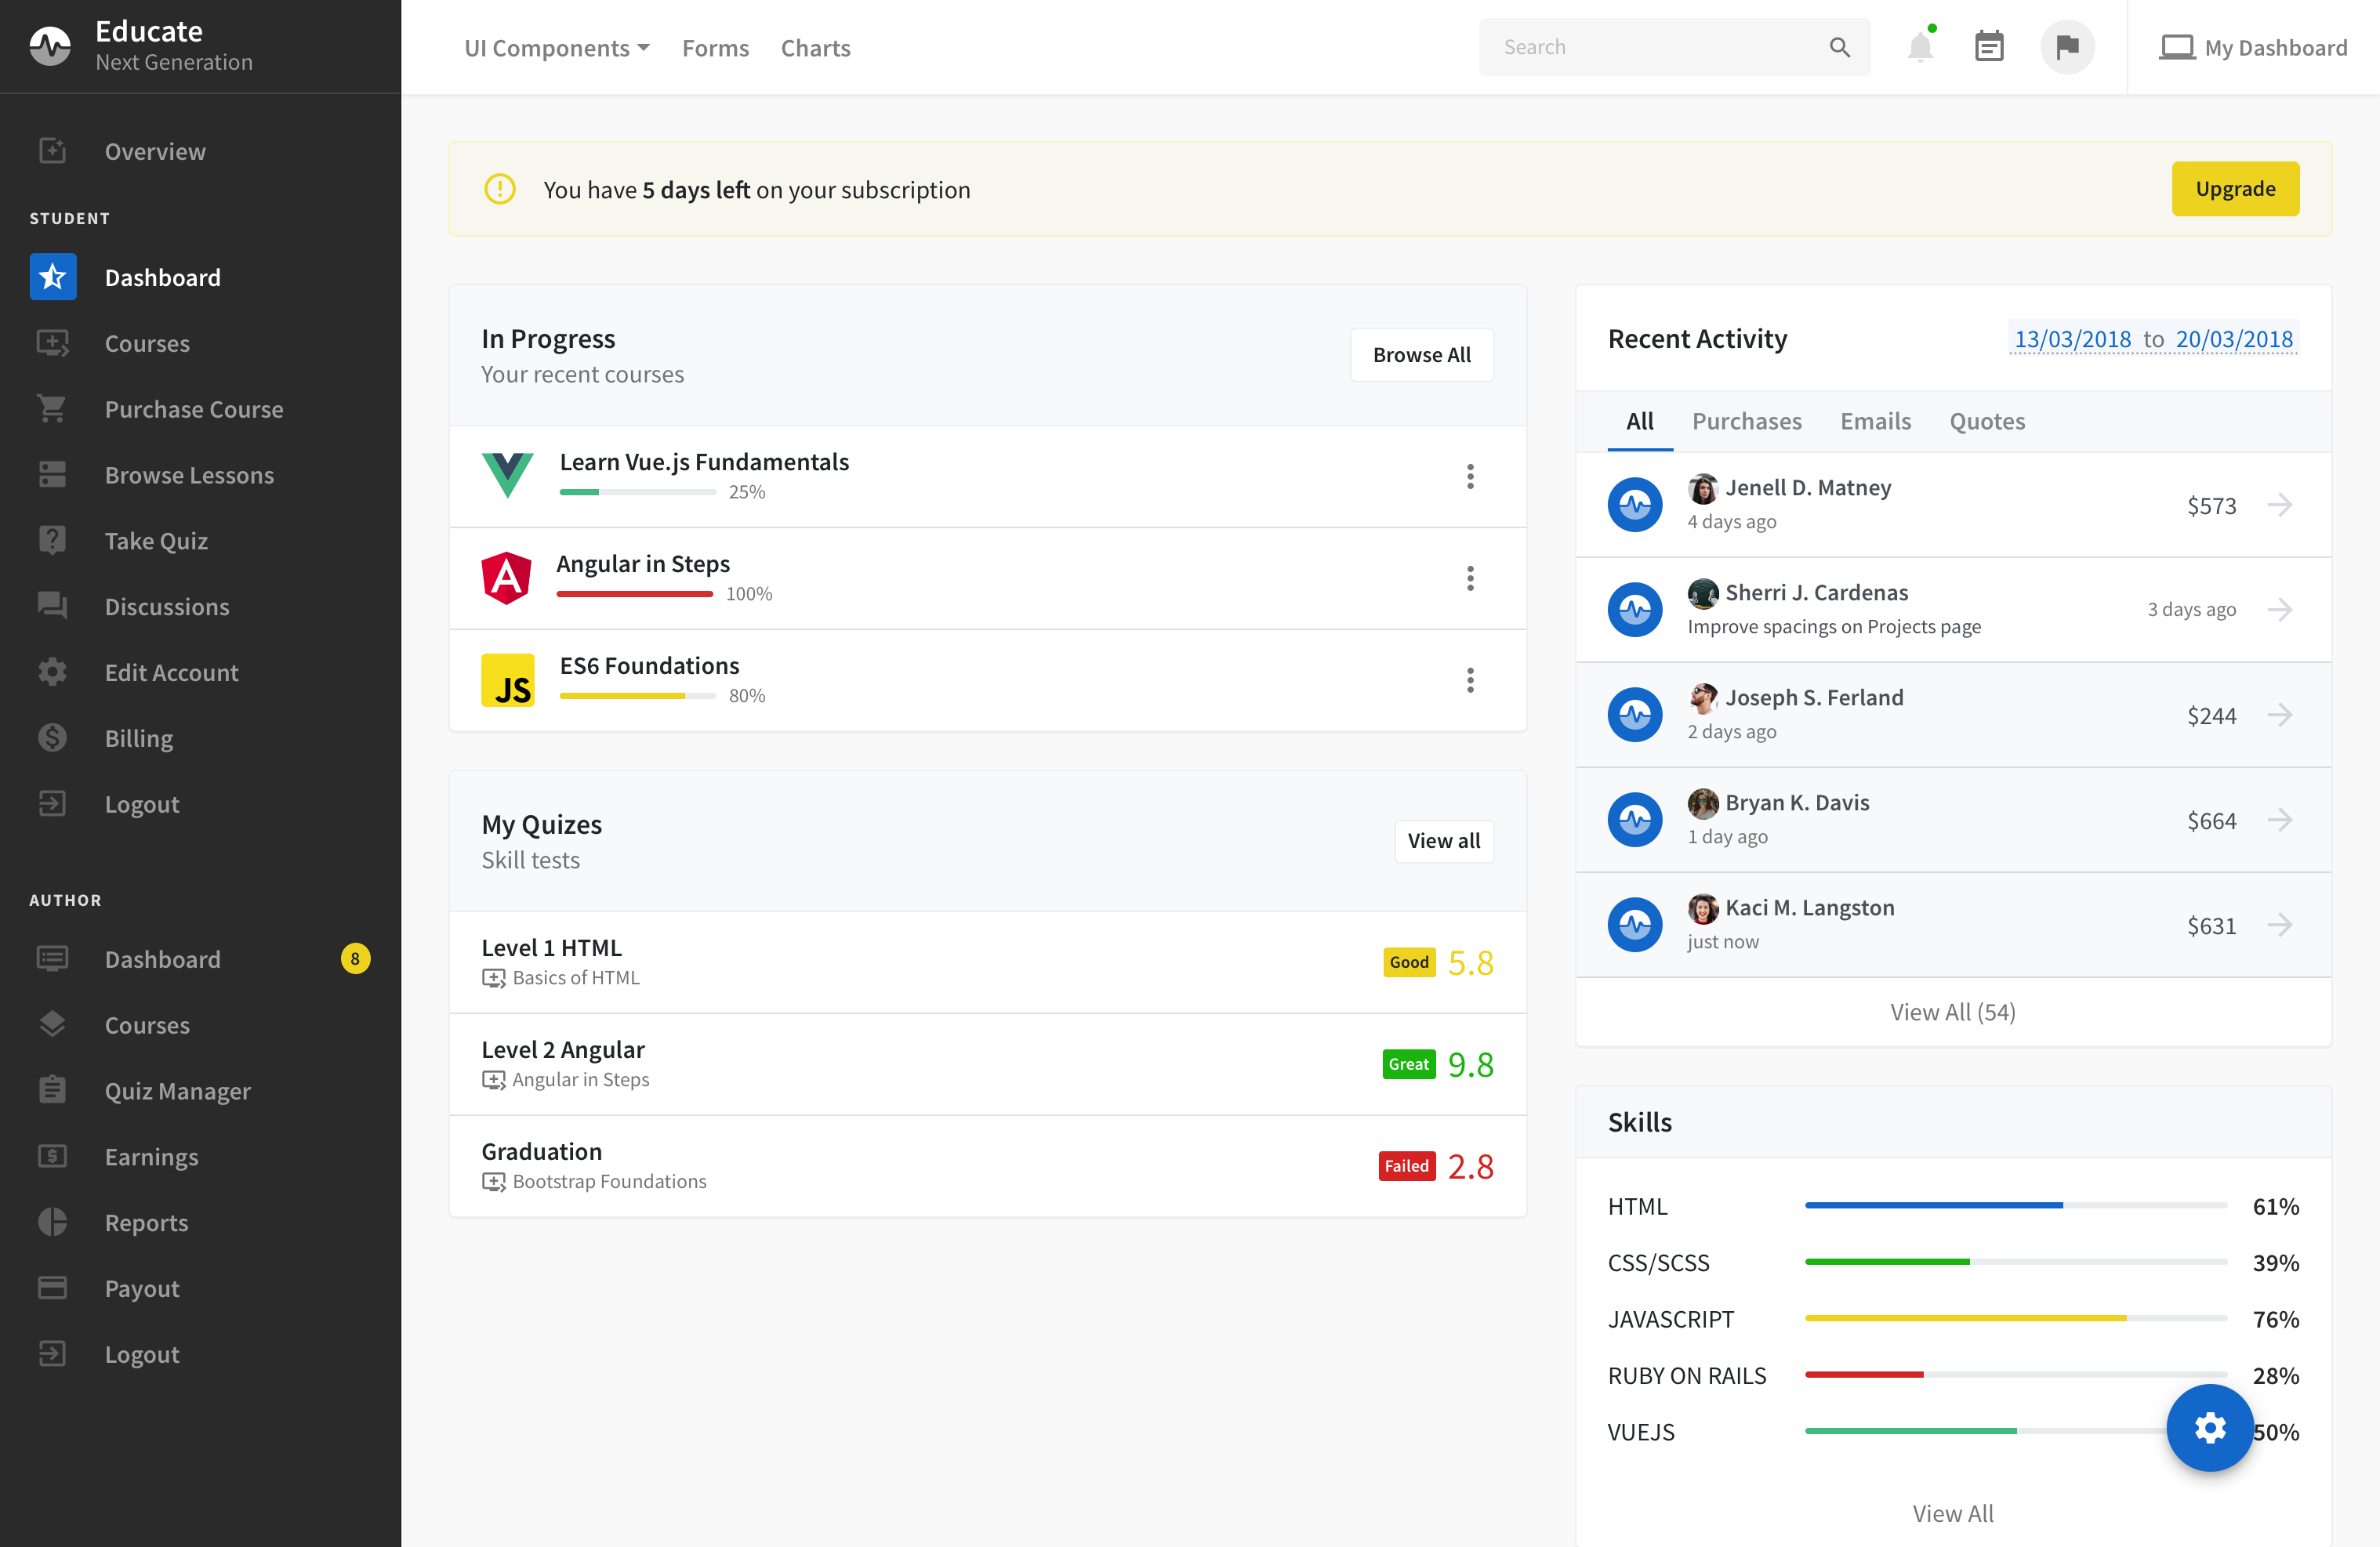Image resolution: width=2380 pixels, height=1547 pixels.
Task: Click the notifications bell icon
Action: (1919, 47)
